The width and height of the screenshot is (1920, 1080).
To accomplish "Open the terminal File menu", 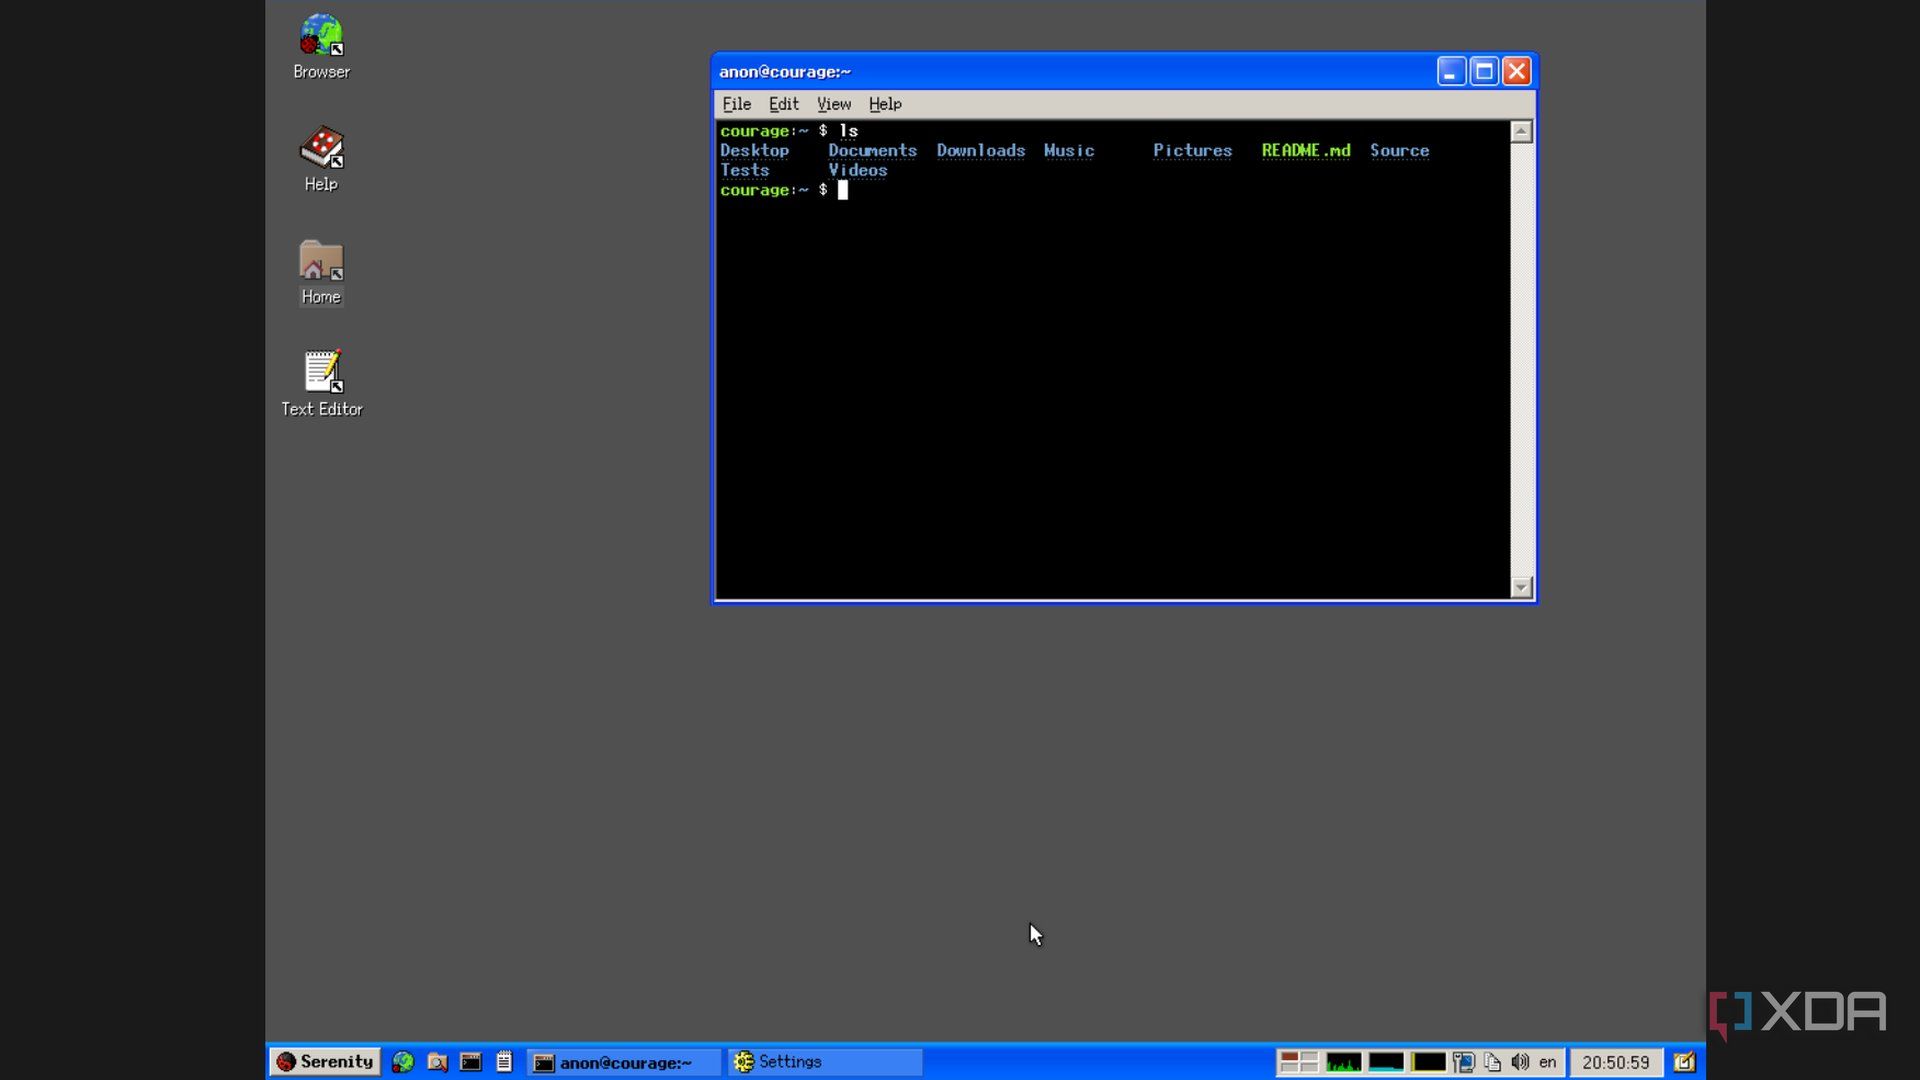I will point(736,104).
